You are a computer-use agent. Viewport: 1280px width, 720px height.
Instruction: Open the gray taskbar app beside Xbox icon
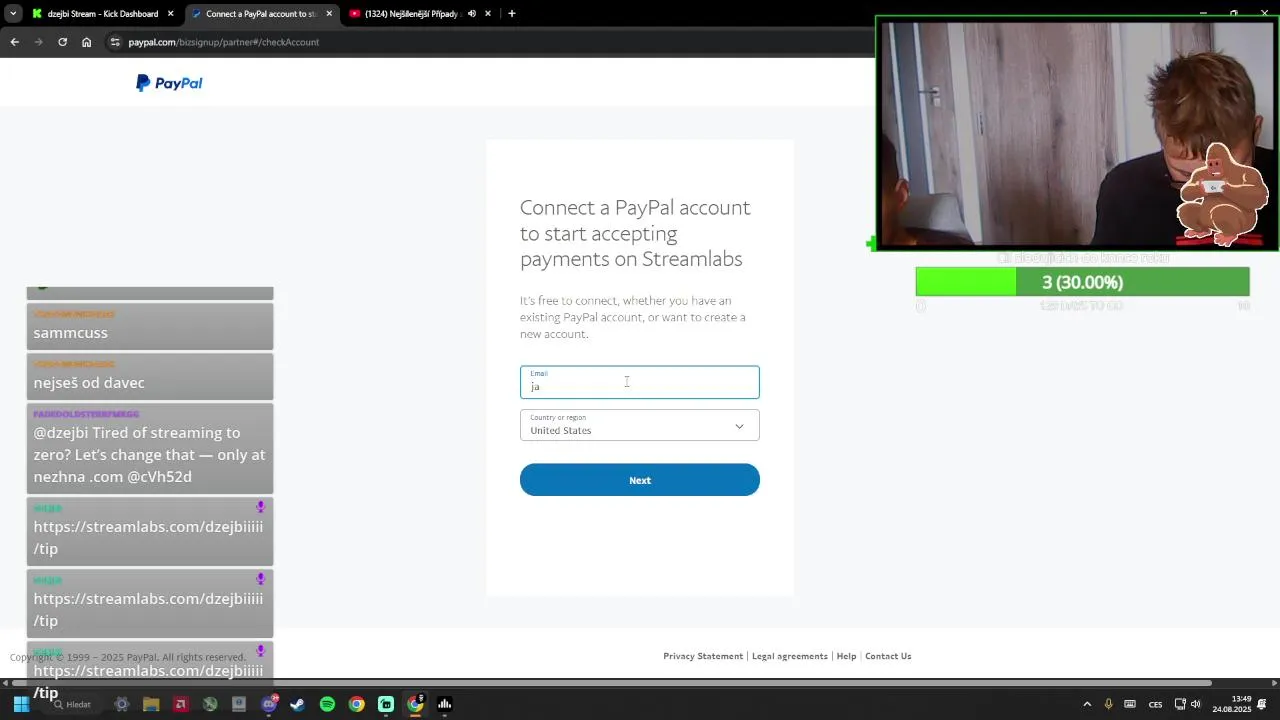click(x=239, y=704)
